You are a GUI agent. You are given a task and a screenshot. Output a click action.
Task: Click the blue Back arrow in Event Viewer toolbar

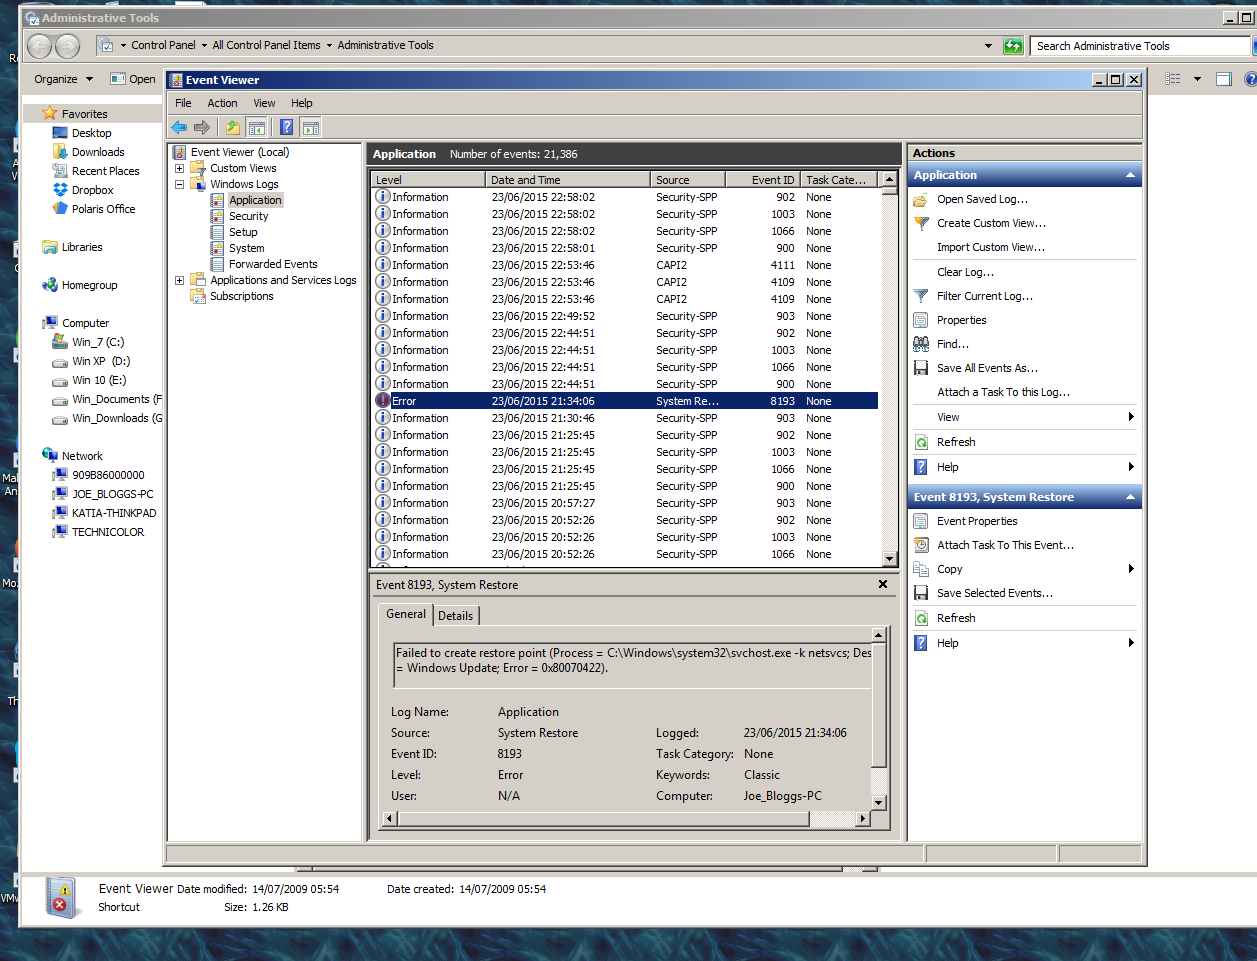pyautogui.click(x=179, y=127)
